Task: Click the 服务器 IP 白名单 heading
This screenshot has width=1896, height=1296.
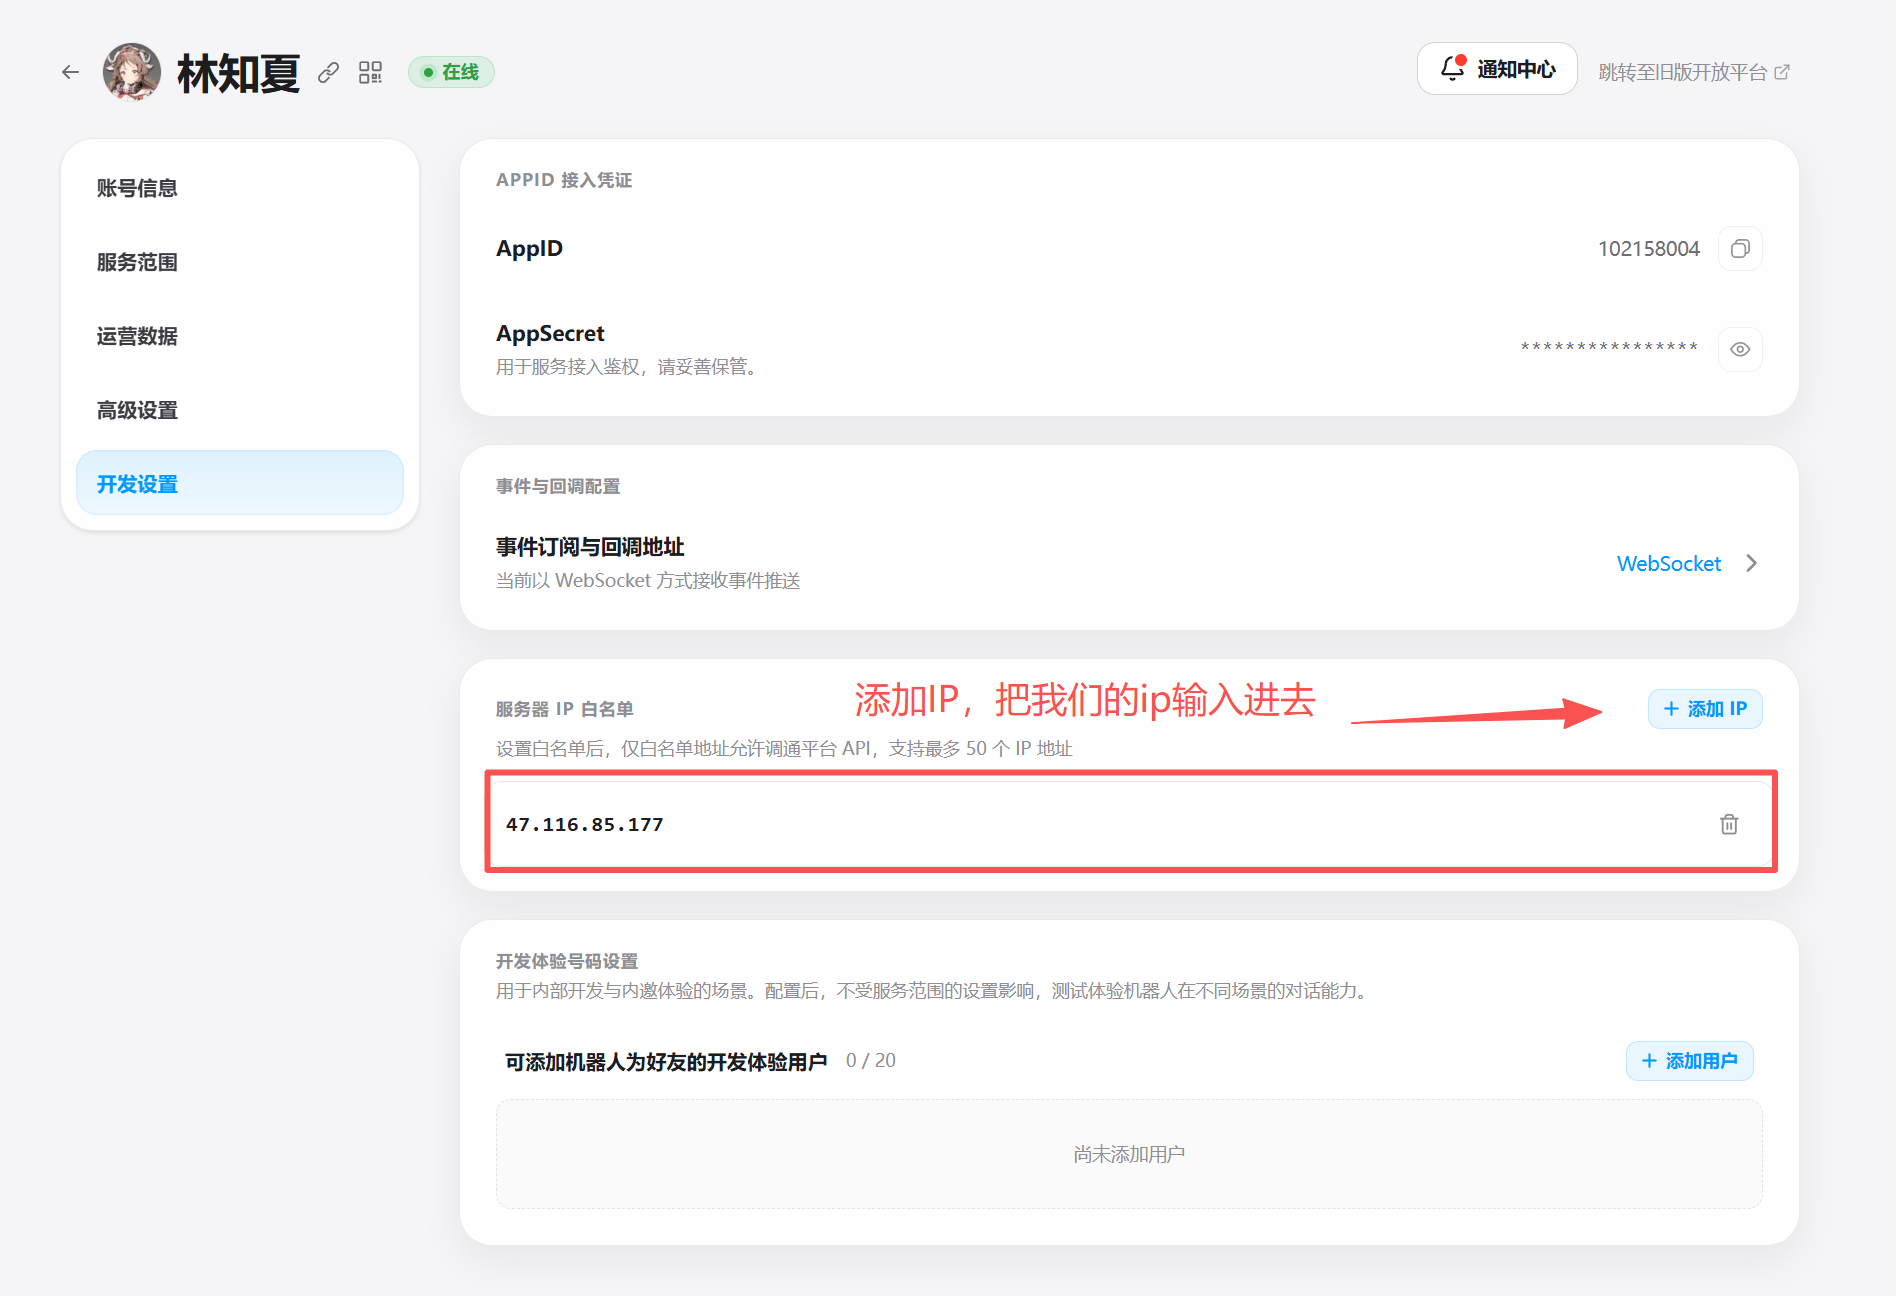Action: (x=565, y=709)
